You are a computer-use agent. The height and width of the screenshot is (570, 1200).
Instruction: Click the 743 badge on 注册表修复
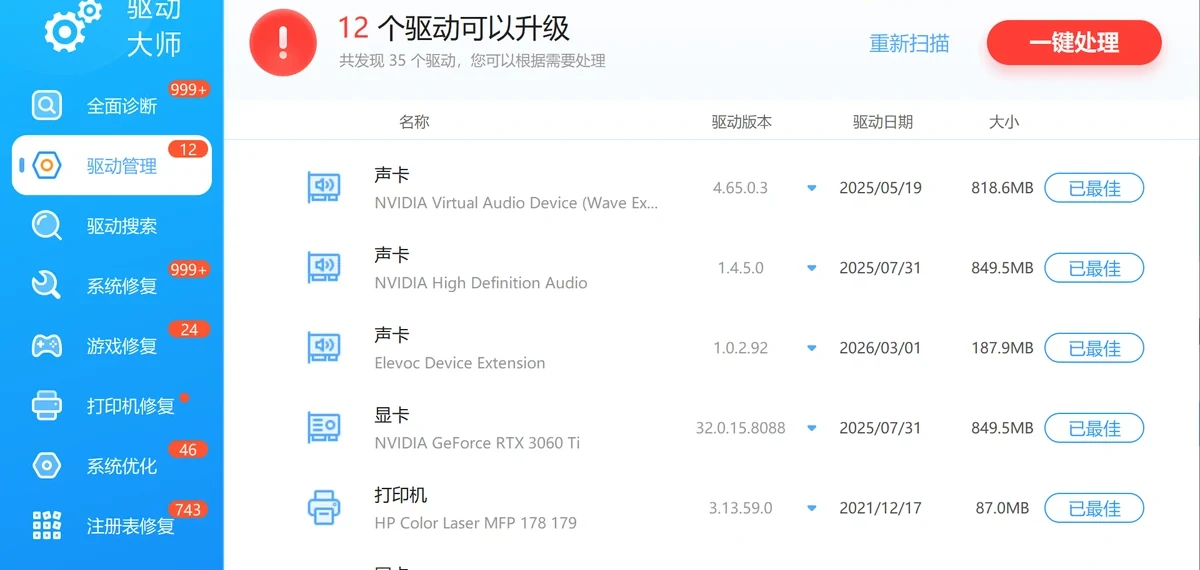[x=189, y=509]
